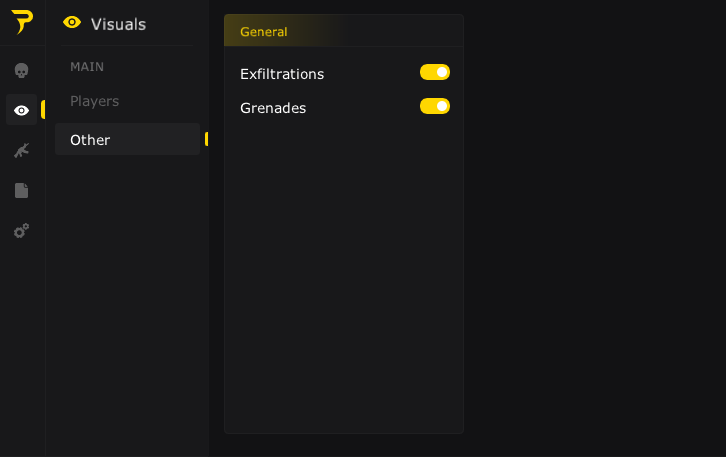
Task: Click the Visuals header title
Action: tap(118, 24)
